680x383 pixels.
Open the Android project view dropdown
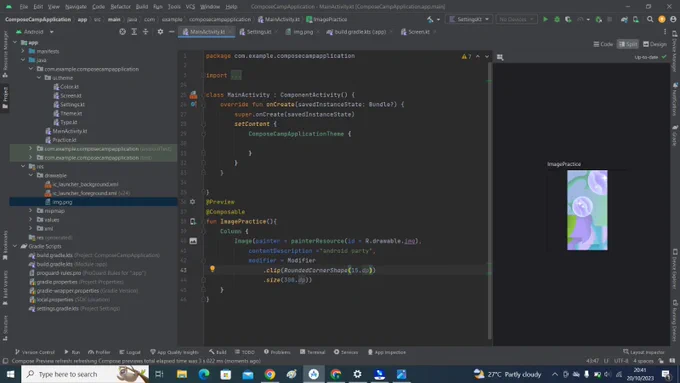click(x=35, y=32)
